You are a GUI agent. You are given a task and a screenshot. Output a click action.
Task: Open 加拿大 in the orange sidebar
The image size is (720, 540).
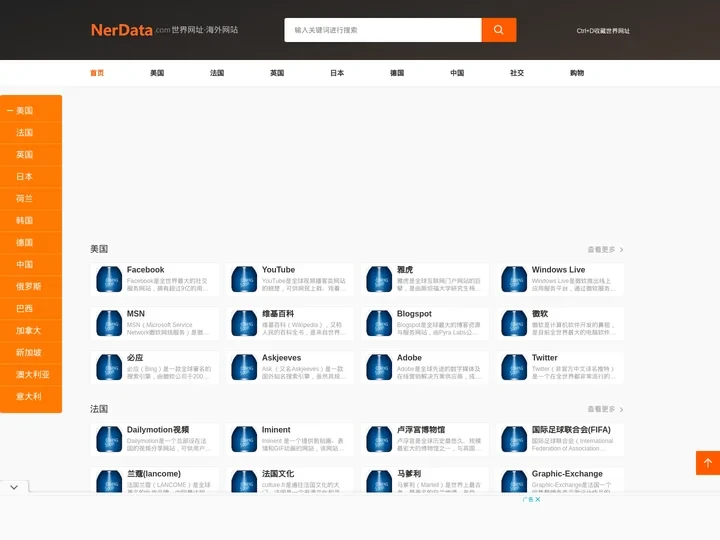point(31,331)
